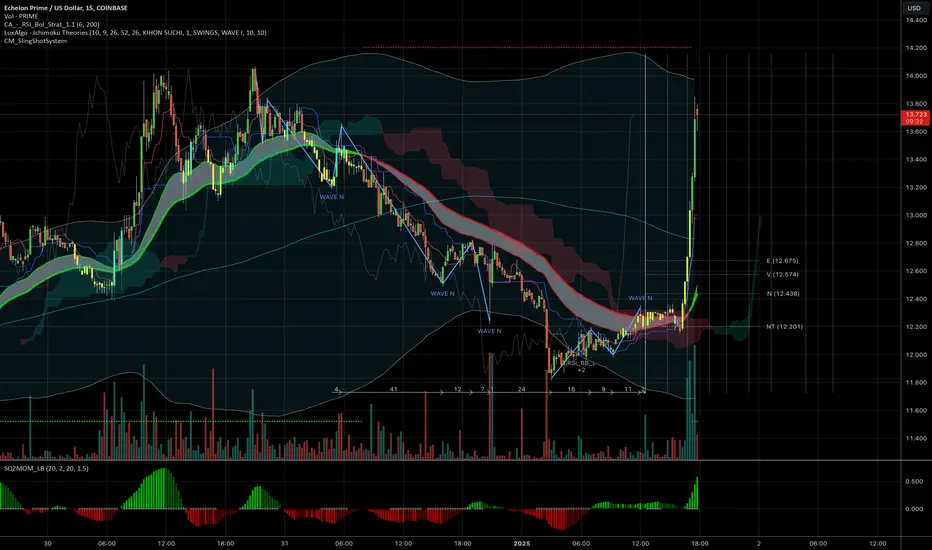Screen dimensions: 932x550
Task: Select the CM_SlingShotSystem indicator legend
Action: [x=35, y=41]
